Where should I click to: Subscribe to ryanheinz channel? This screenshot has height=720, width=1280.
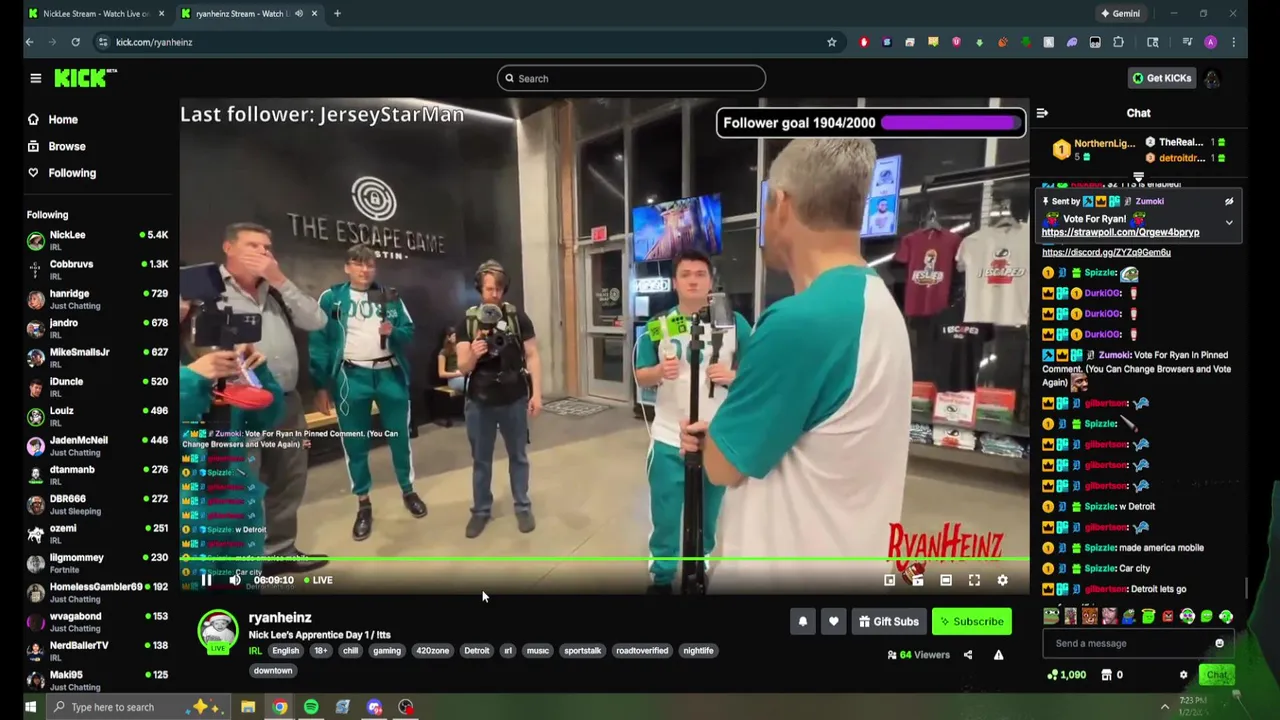(970, 621)
